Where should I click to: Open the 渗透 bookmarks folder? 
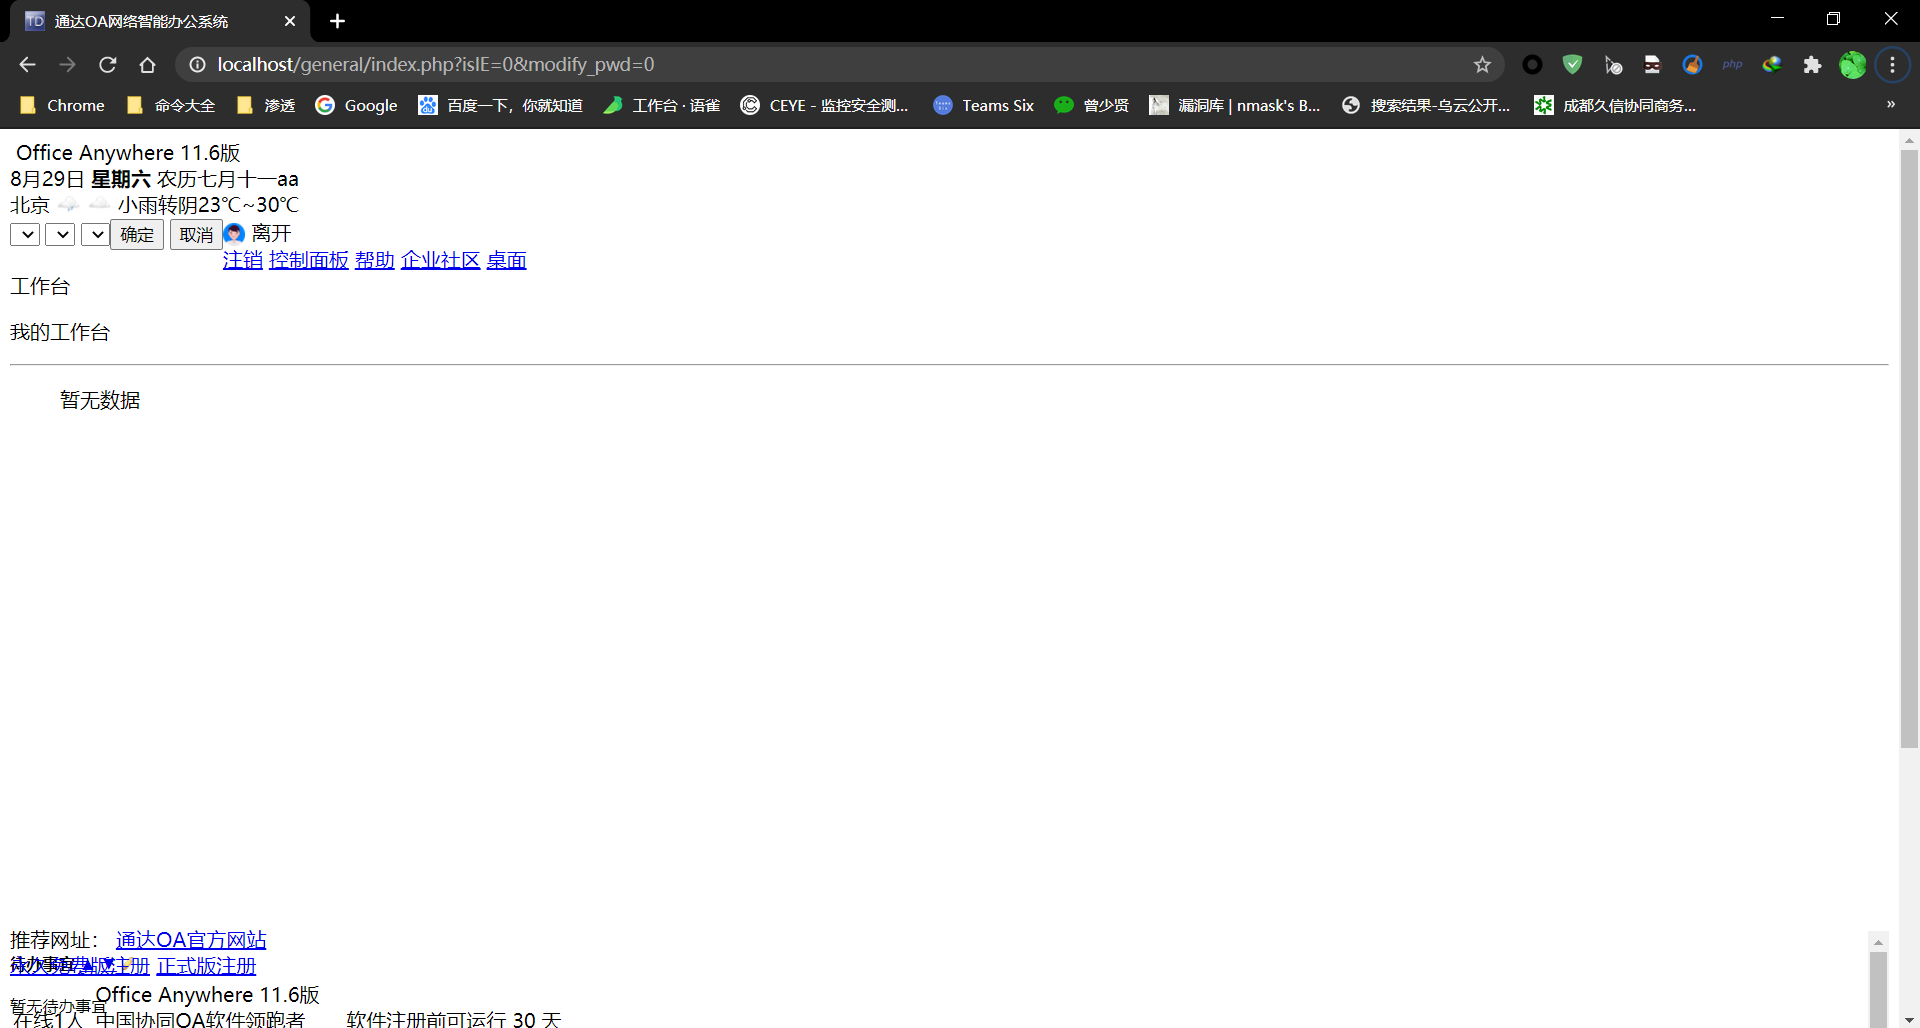[x=266, y=105]
